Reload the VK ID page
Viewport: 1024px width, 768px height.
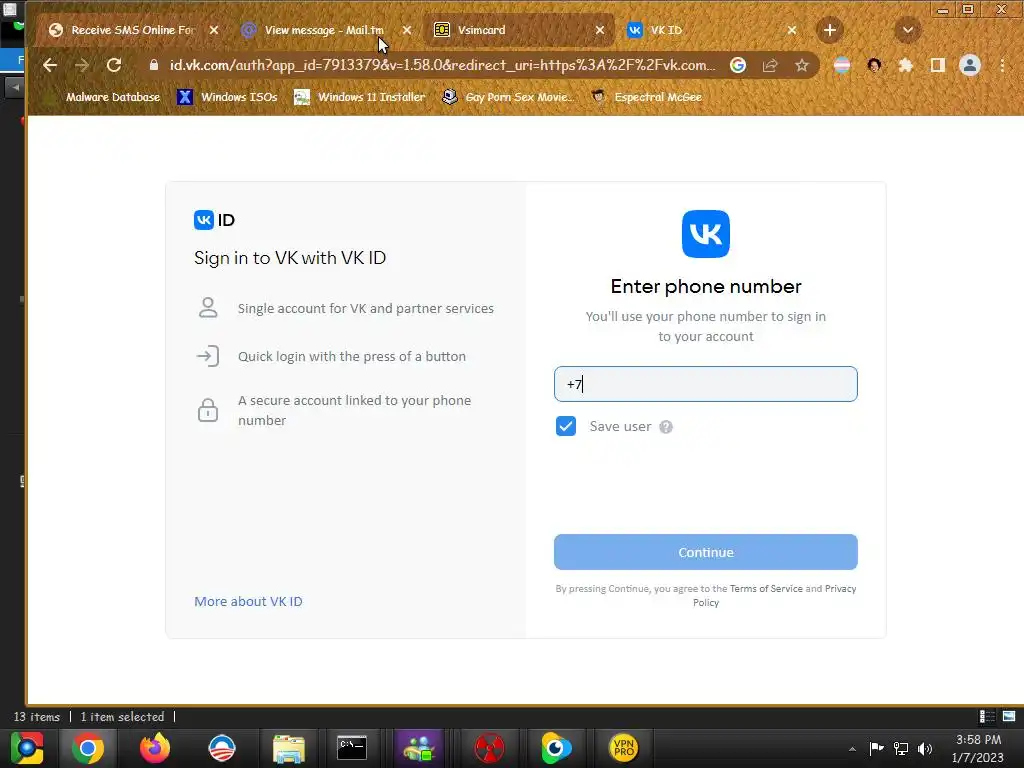point(114,65)
